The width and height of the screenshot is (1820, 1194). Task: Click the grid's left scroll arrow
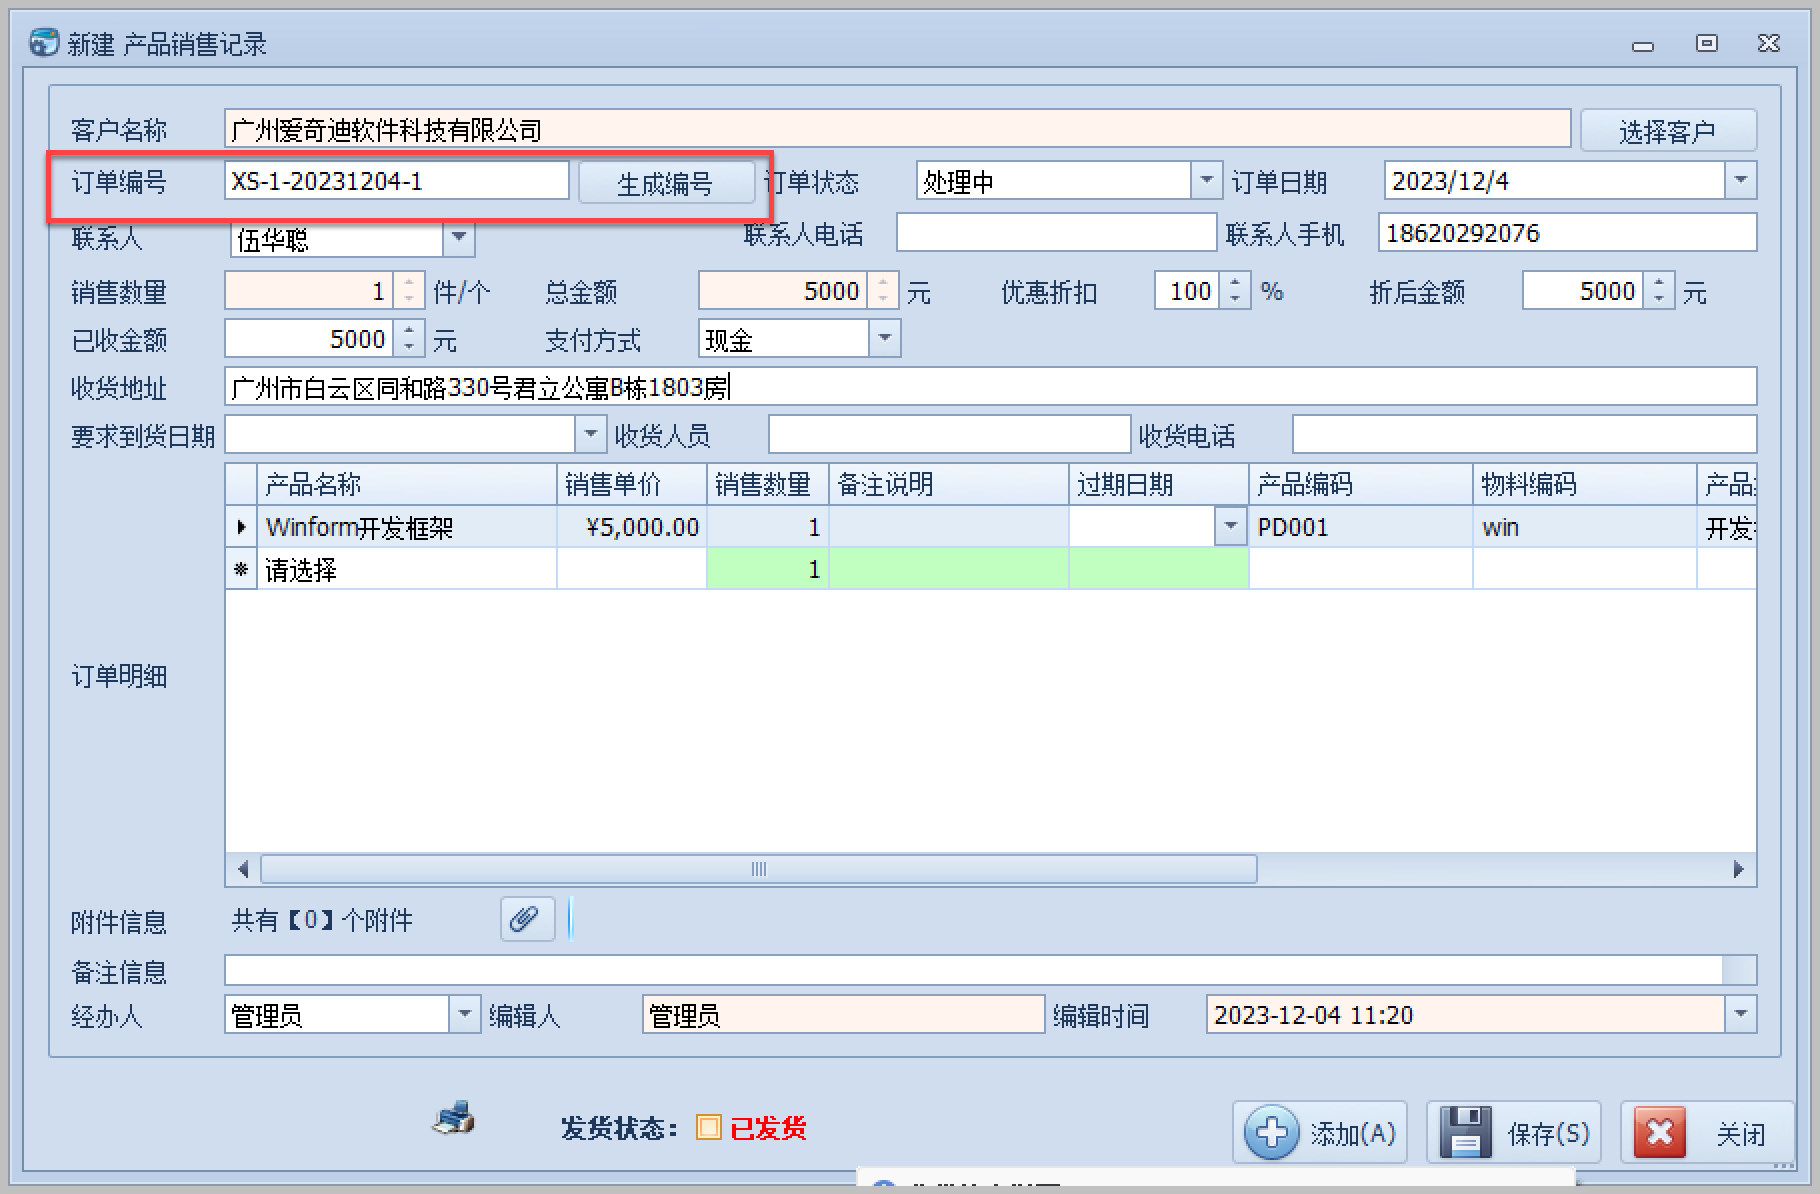[x=243, y=869]
